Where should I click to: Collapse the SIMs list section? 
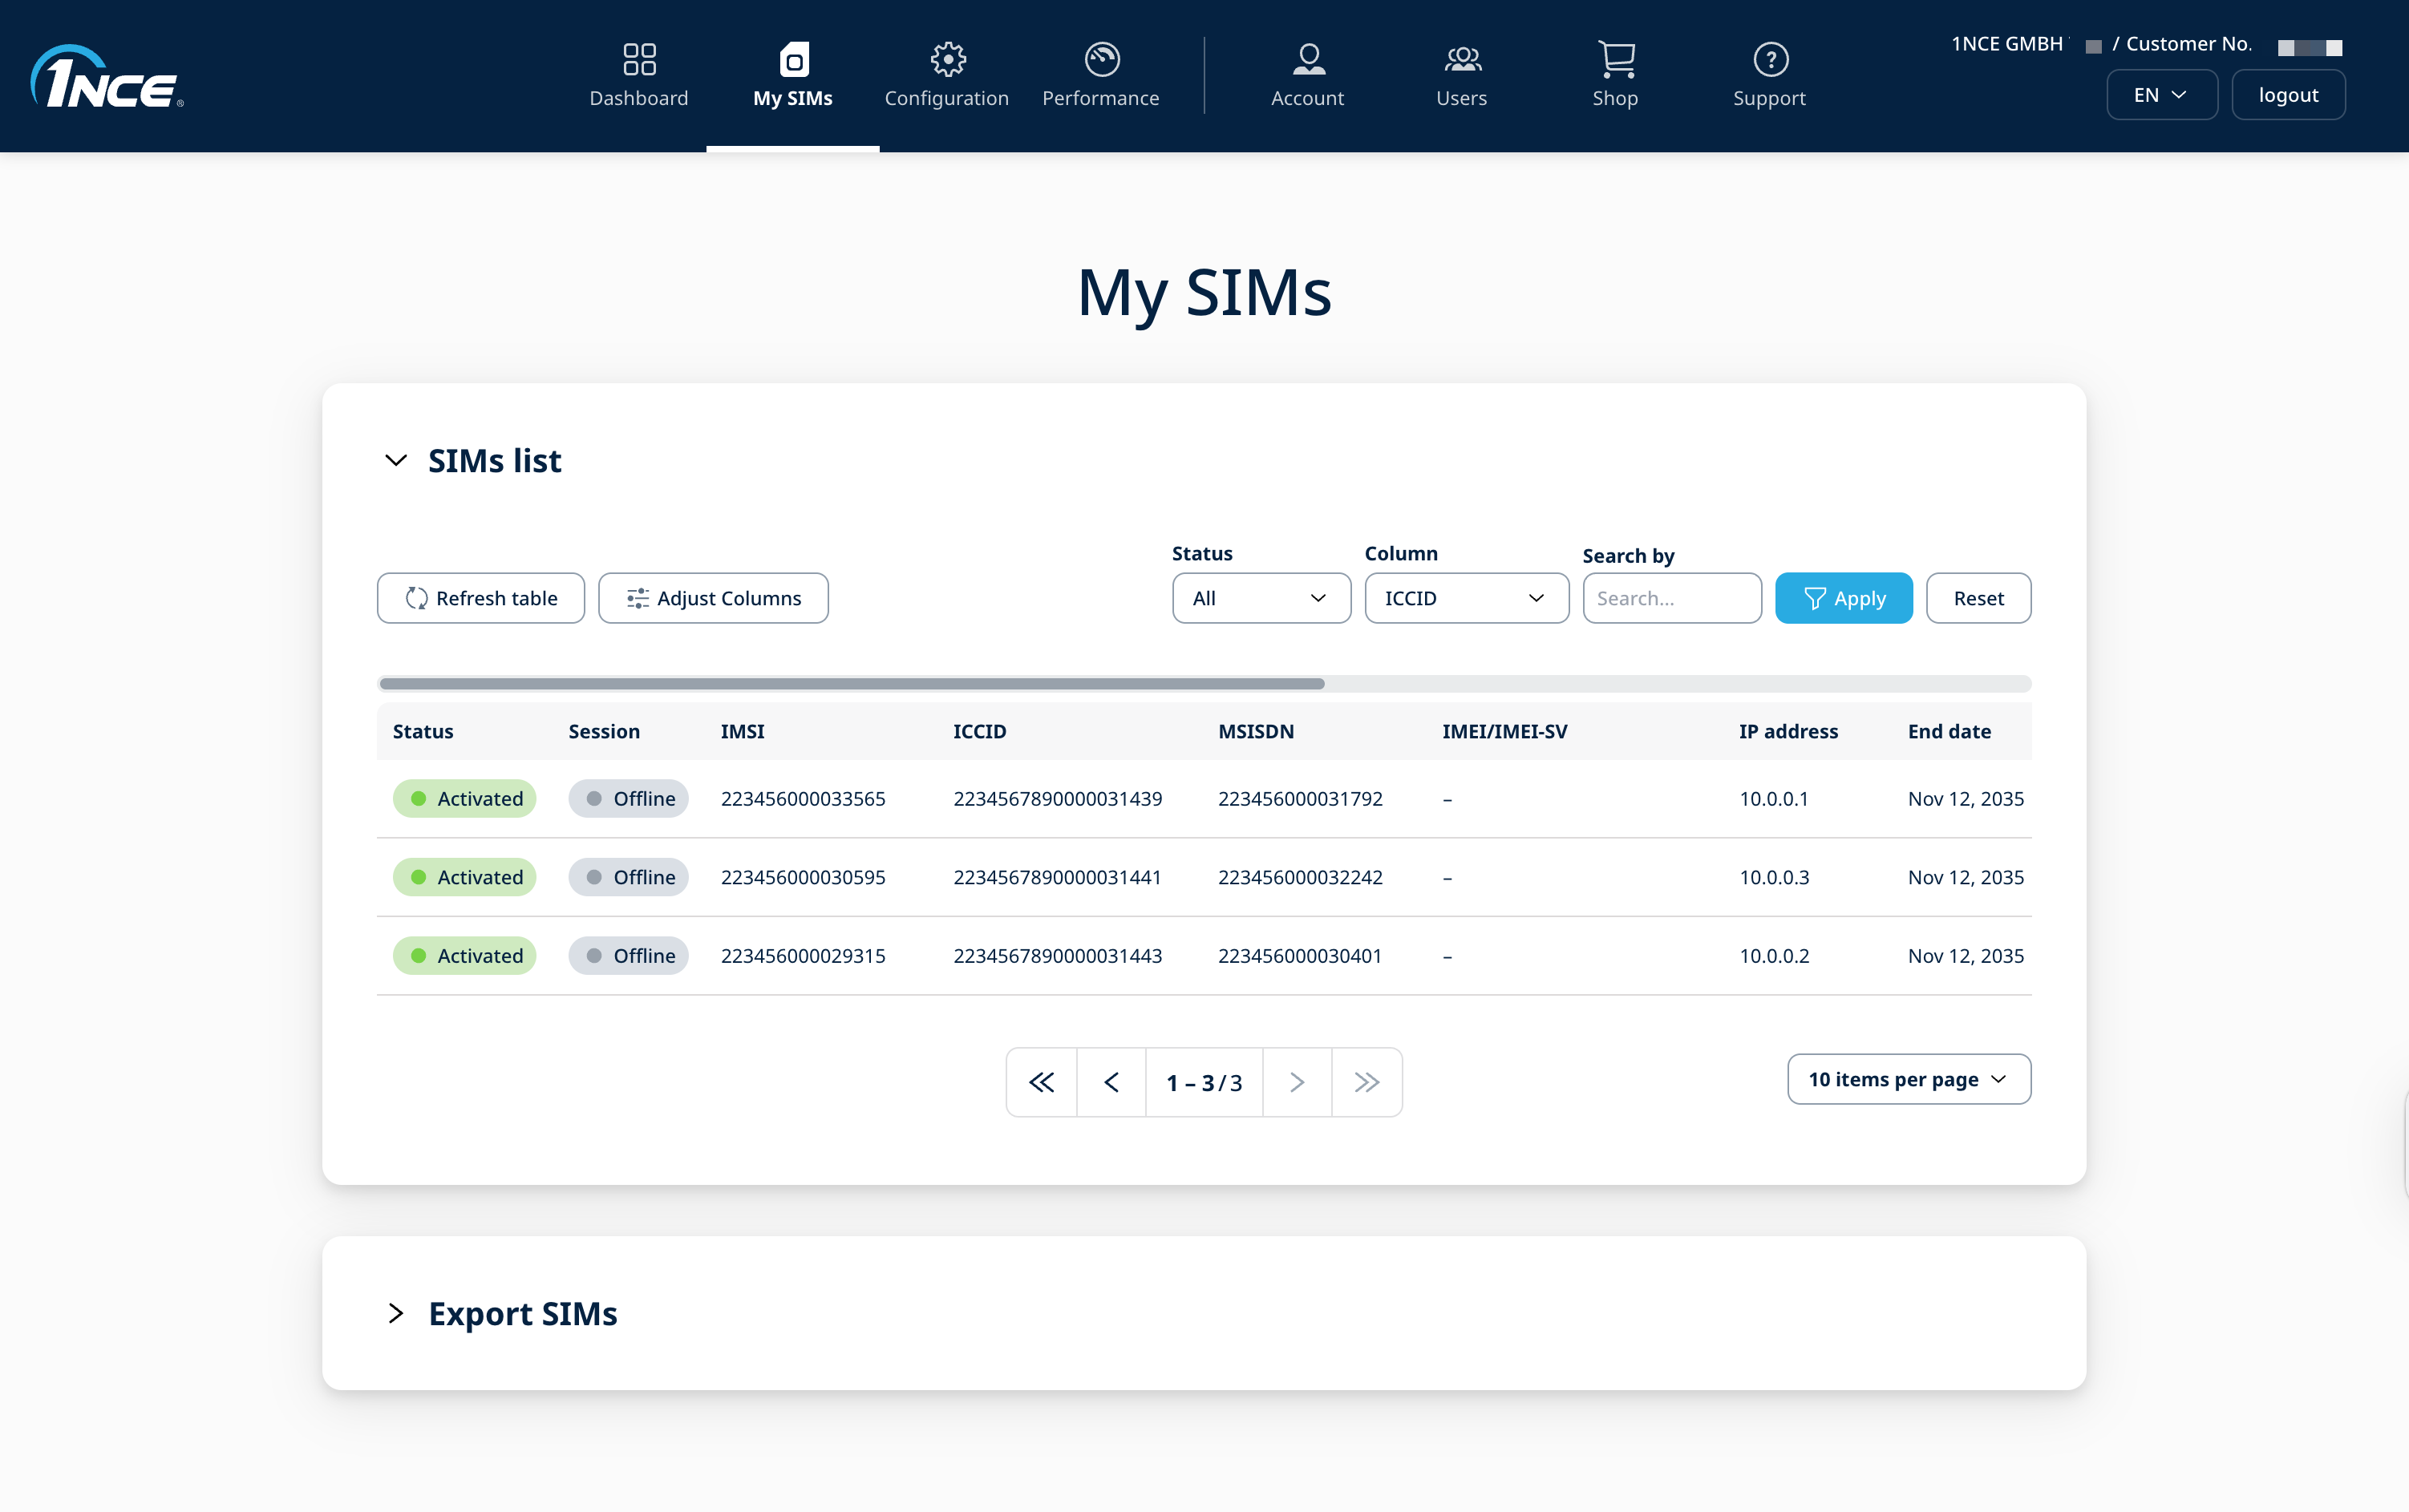[x=396, y=460]
